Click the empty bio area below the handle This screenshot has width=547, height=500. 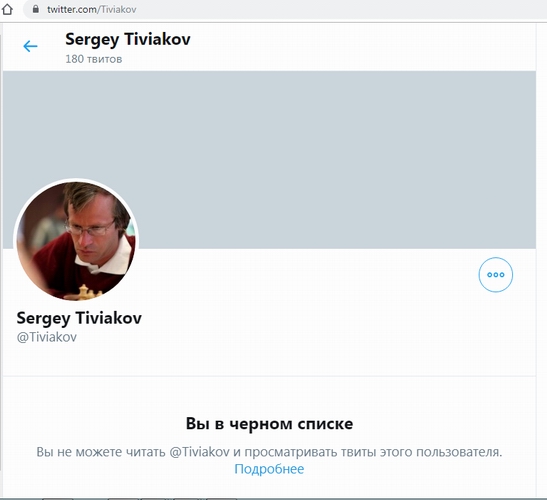click(x=269, y=360)
